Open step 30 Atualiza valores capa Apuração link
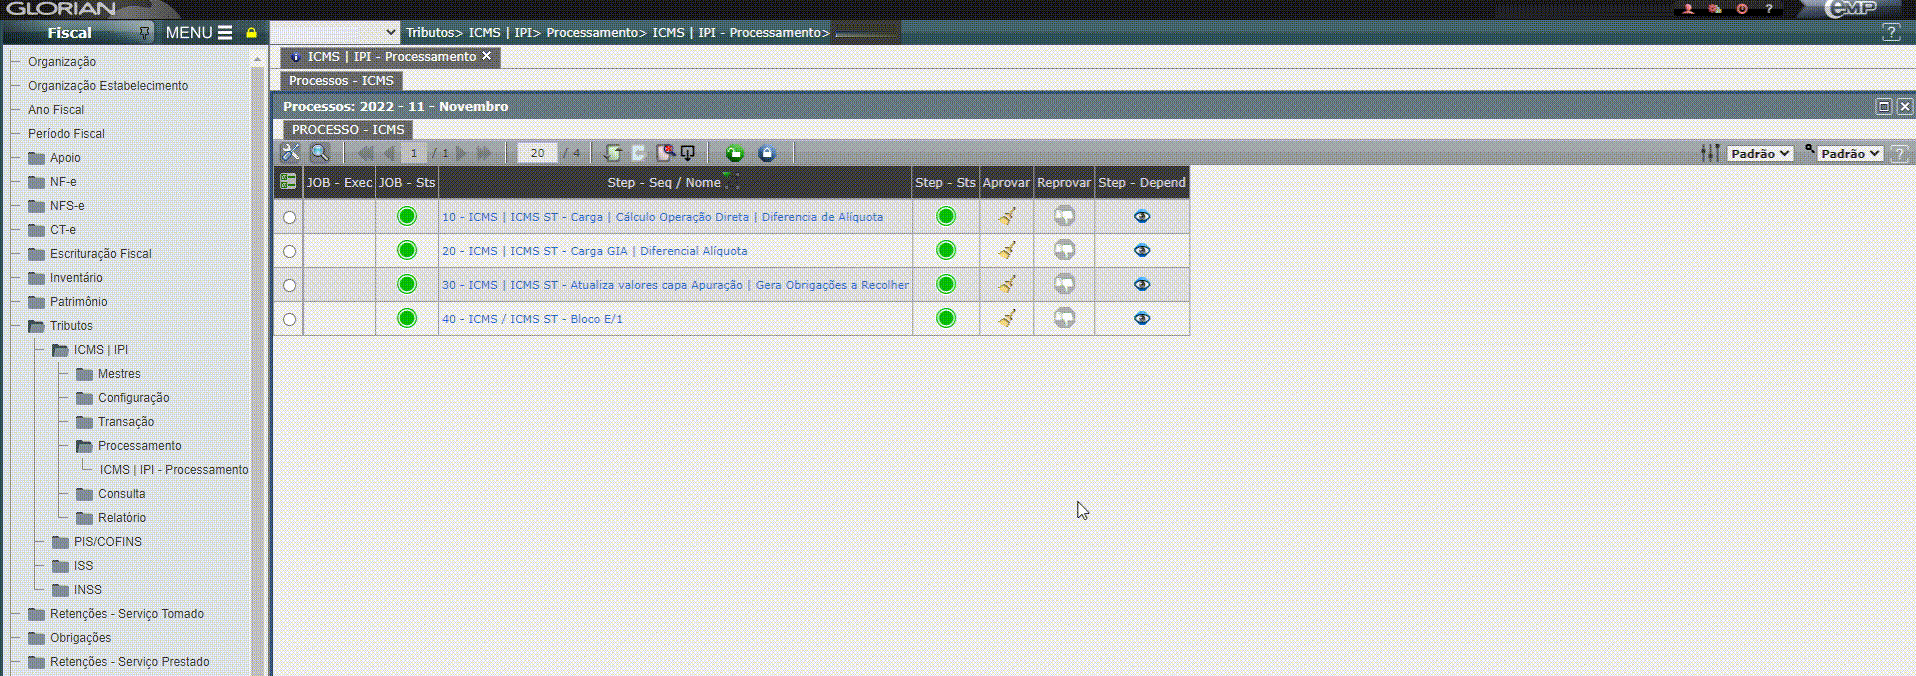Screen dimensions: 1916x676 pyautogui.click(x=675, y=285)
